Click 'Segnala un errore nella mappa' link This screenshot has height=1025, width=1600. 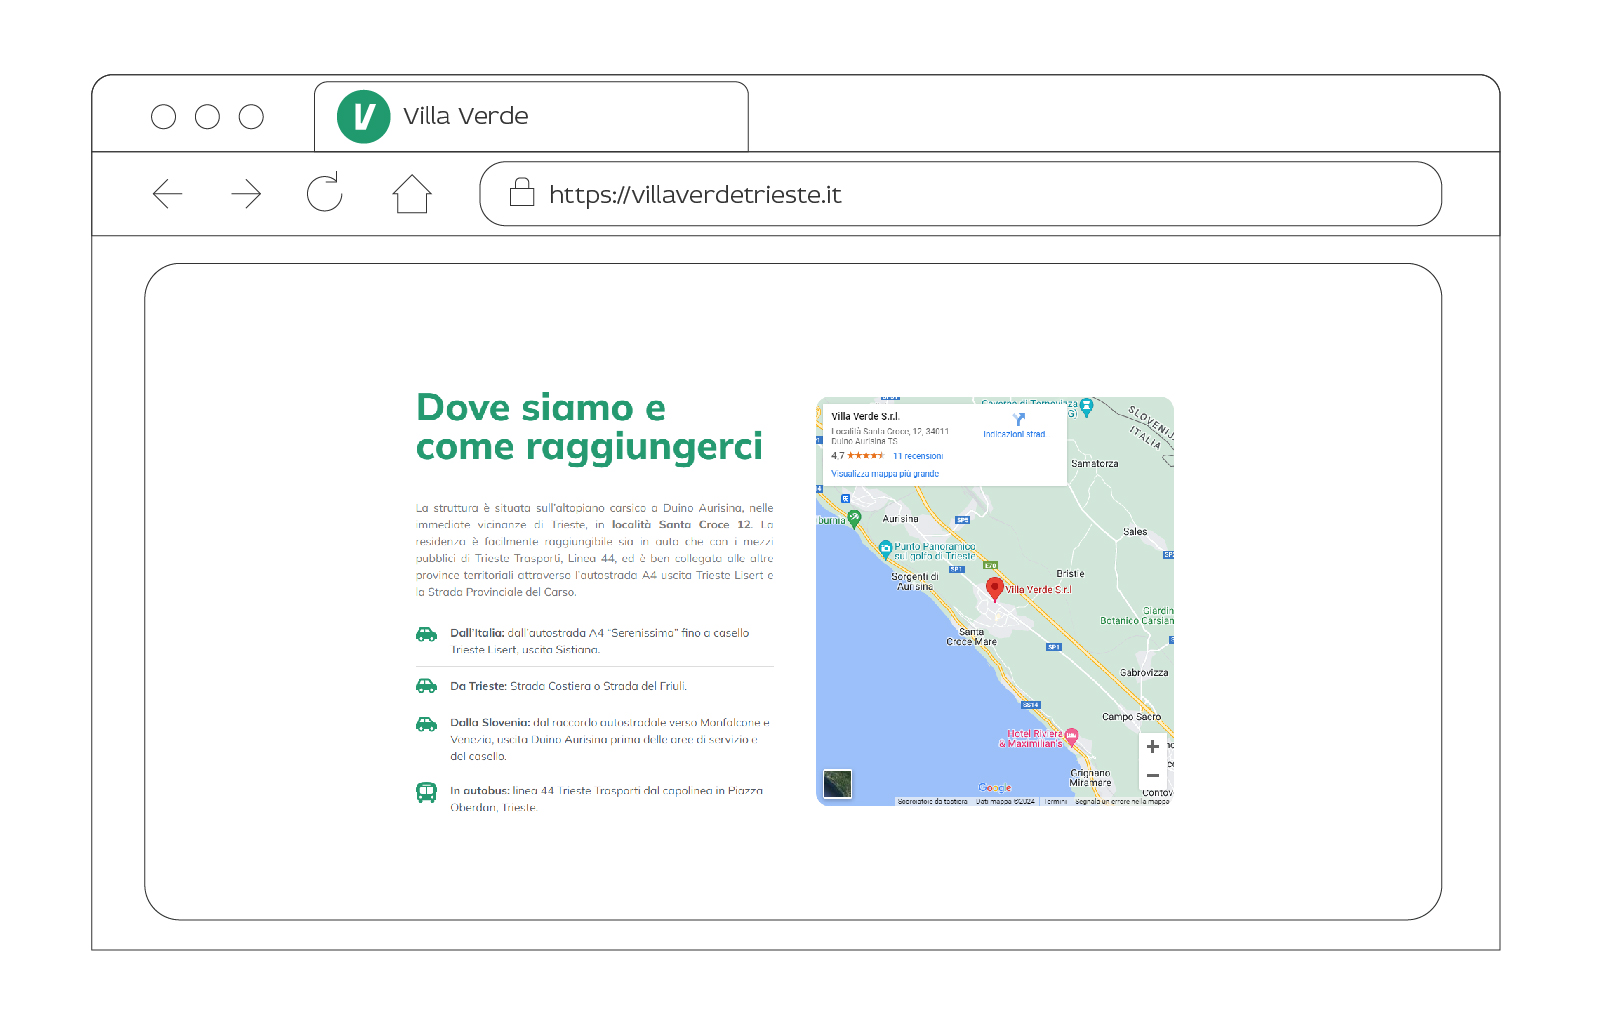pyautogui.click(x=1122, y=801)
